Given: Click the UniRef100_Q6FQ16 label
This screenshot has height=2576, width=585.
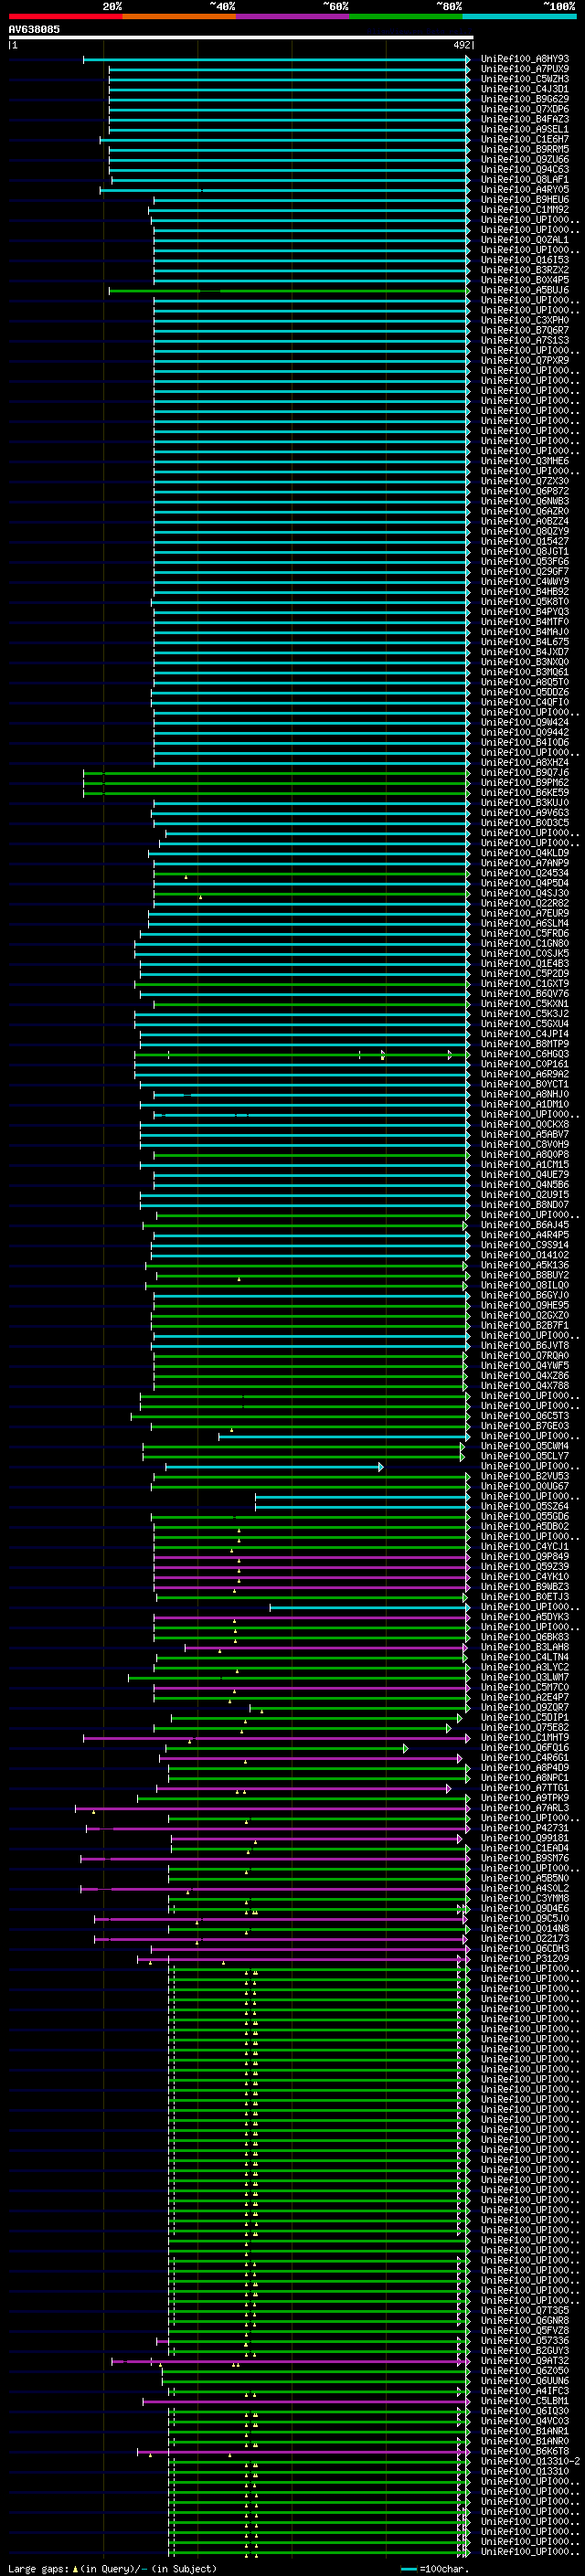Looking at the screenshot, I should (525, 1747).
